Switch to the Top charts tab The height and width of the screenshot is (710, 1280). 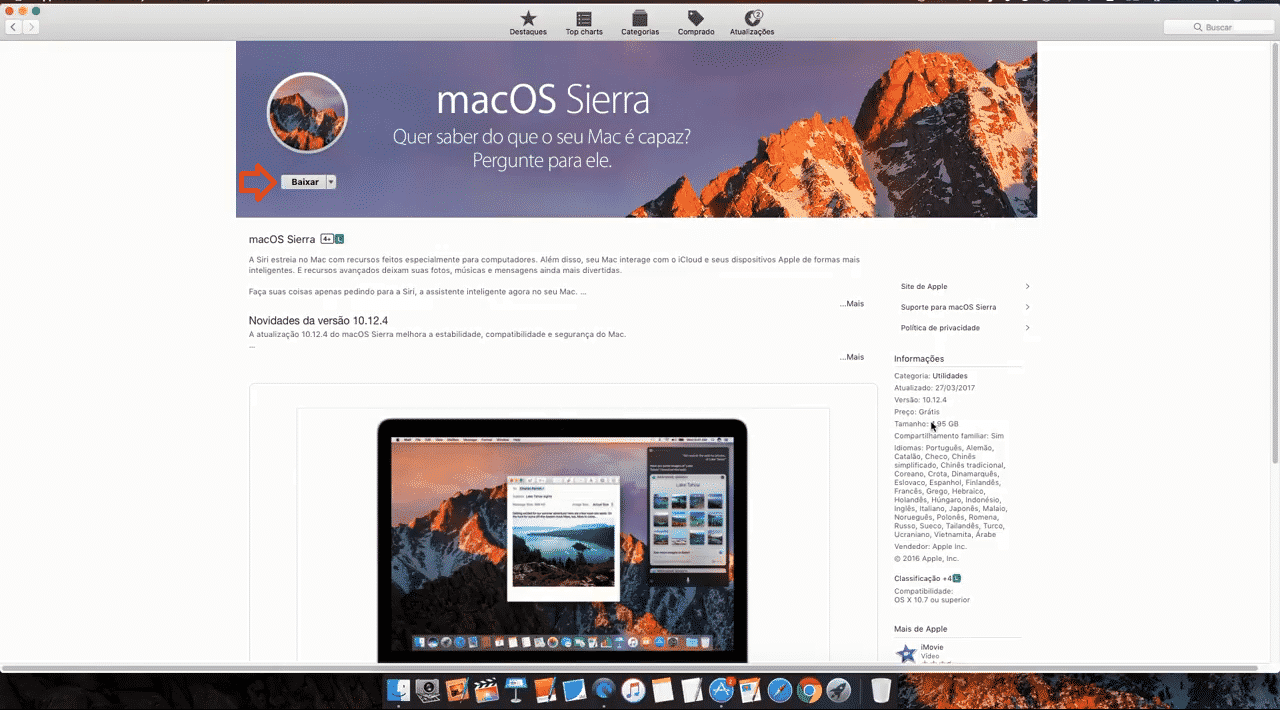coord(584,23)
